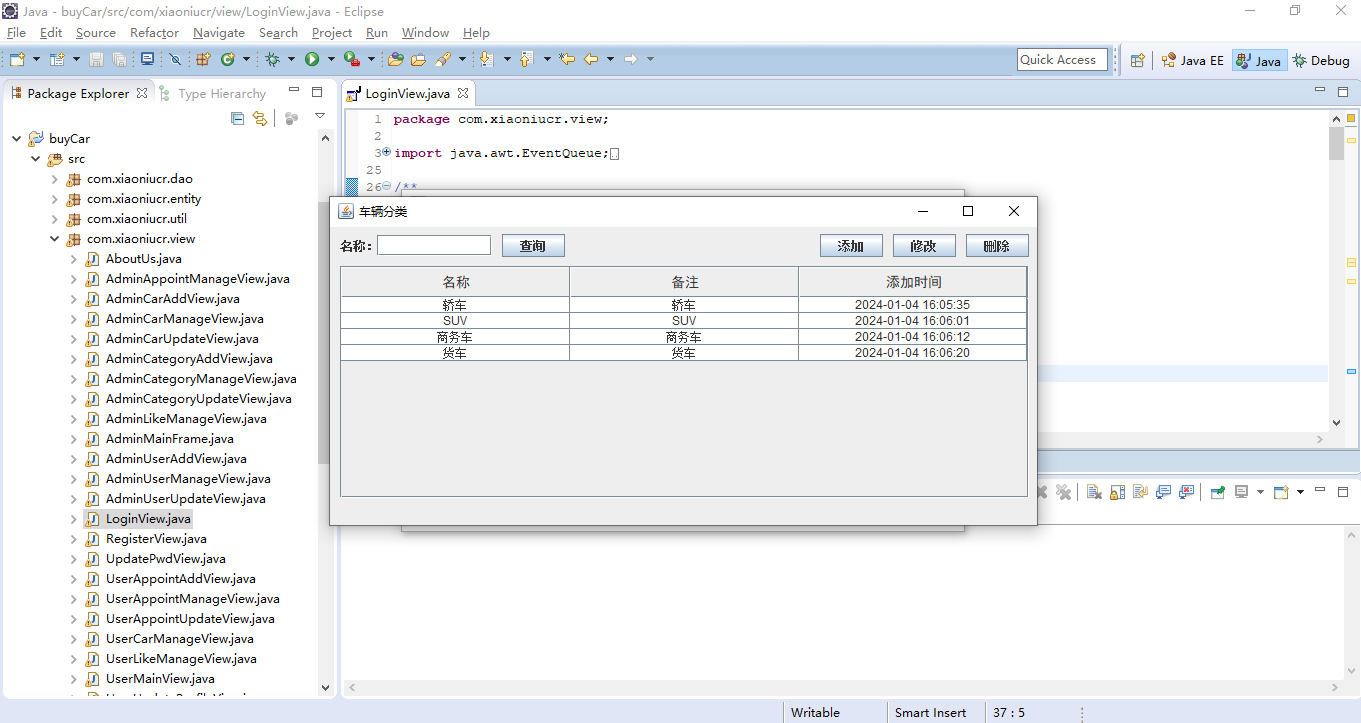Toggle Skip All Breakpoints
The width and height of the screenshot is (1361, 723).
coord(175,59)
